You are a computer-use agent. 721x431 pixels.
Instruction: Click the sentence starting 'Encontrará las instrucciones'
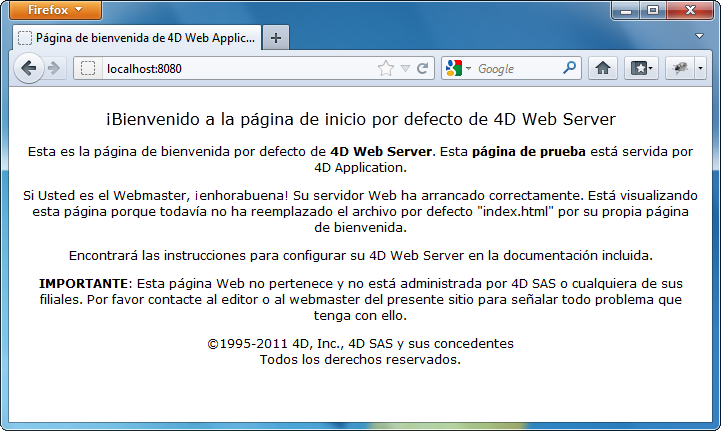[x=360, y=256]
